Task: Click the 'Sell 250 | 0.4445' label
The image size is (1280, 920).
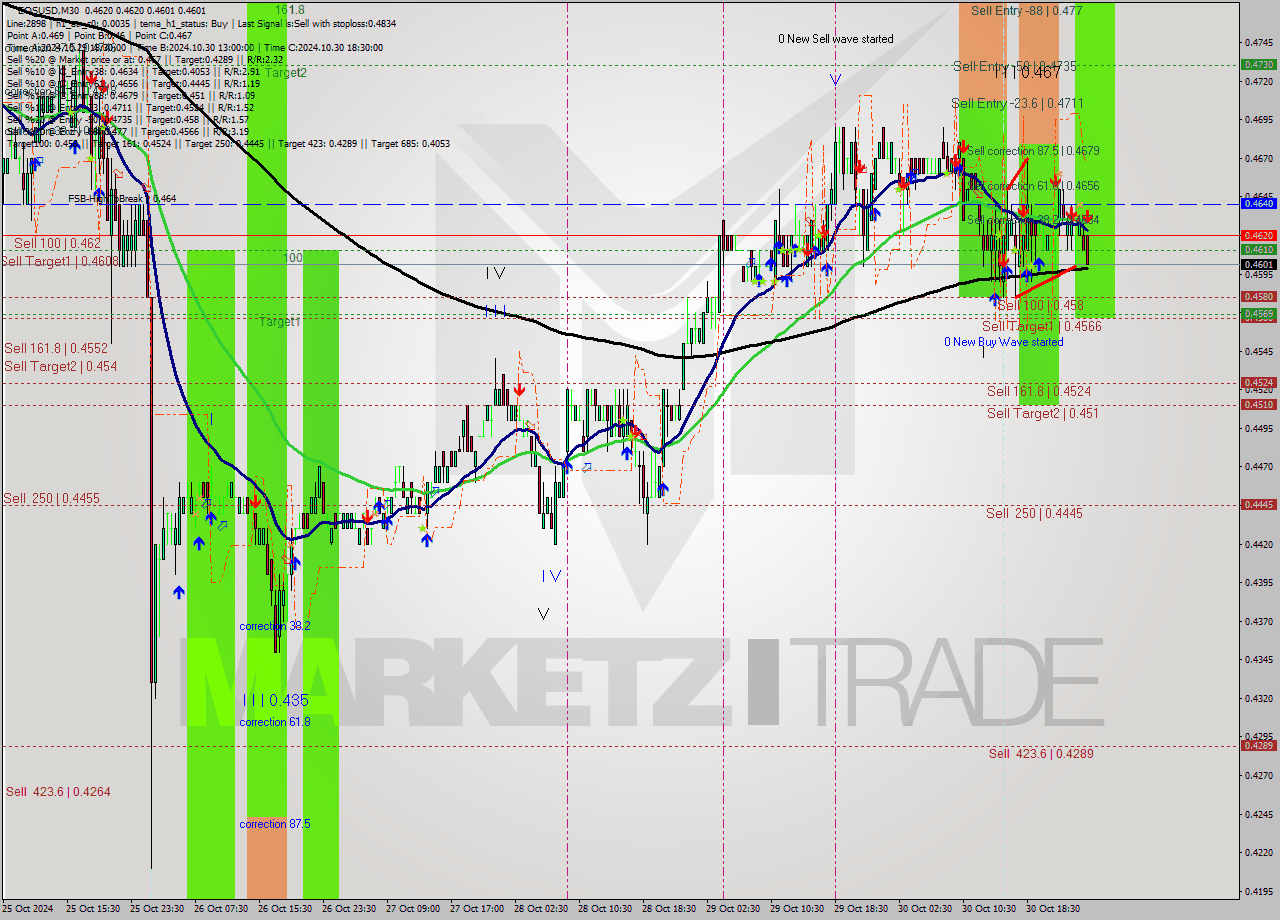Action: [1034, 513]
